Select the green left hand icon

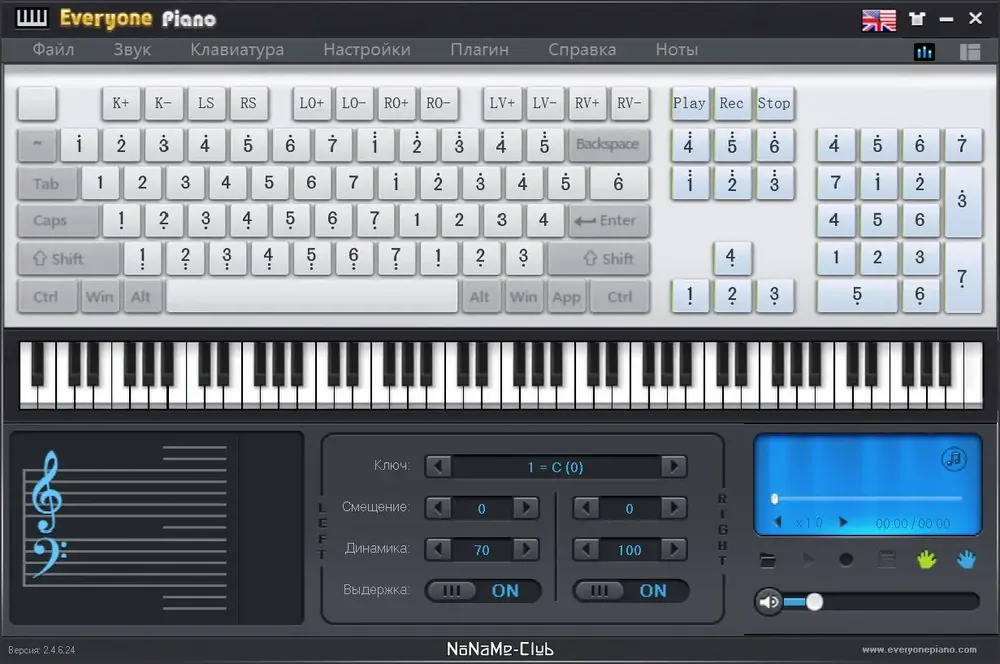pos(926,560)
